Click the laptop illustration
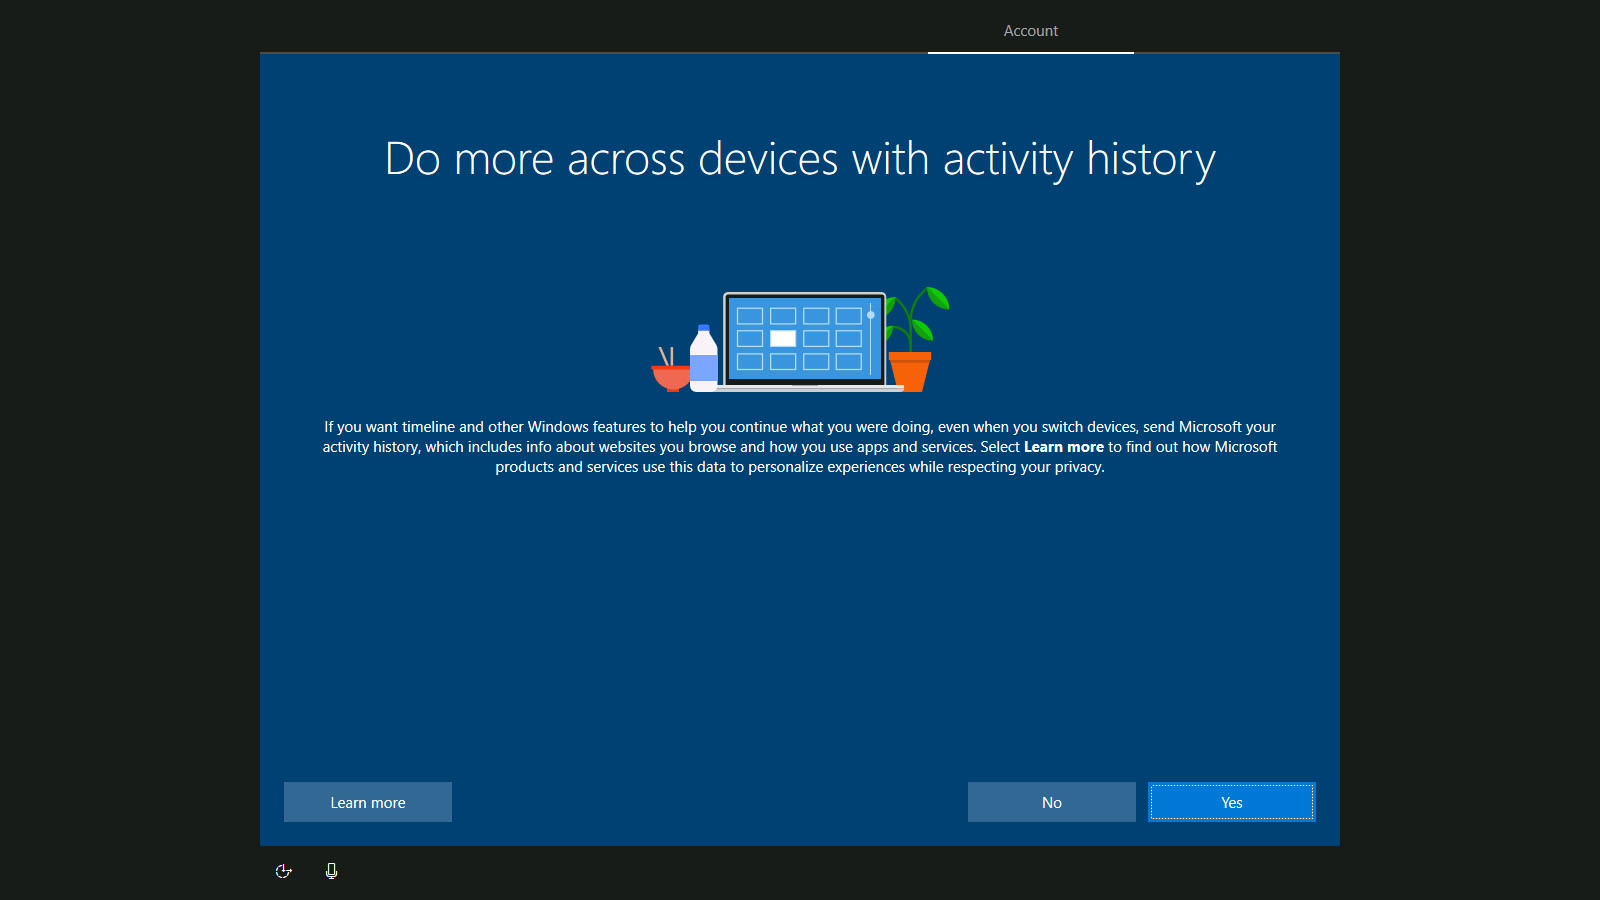1600x900 pixels. [804, 340]
